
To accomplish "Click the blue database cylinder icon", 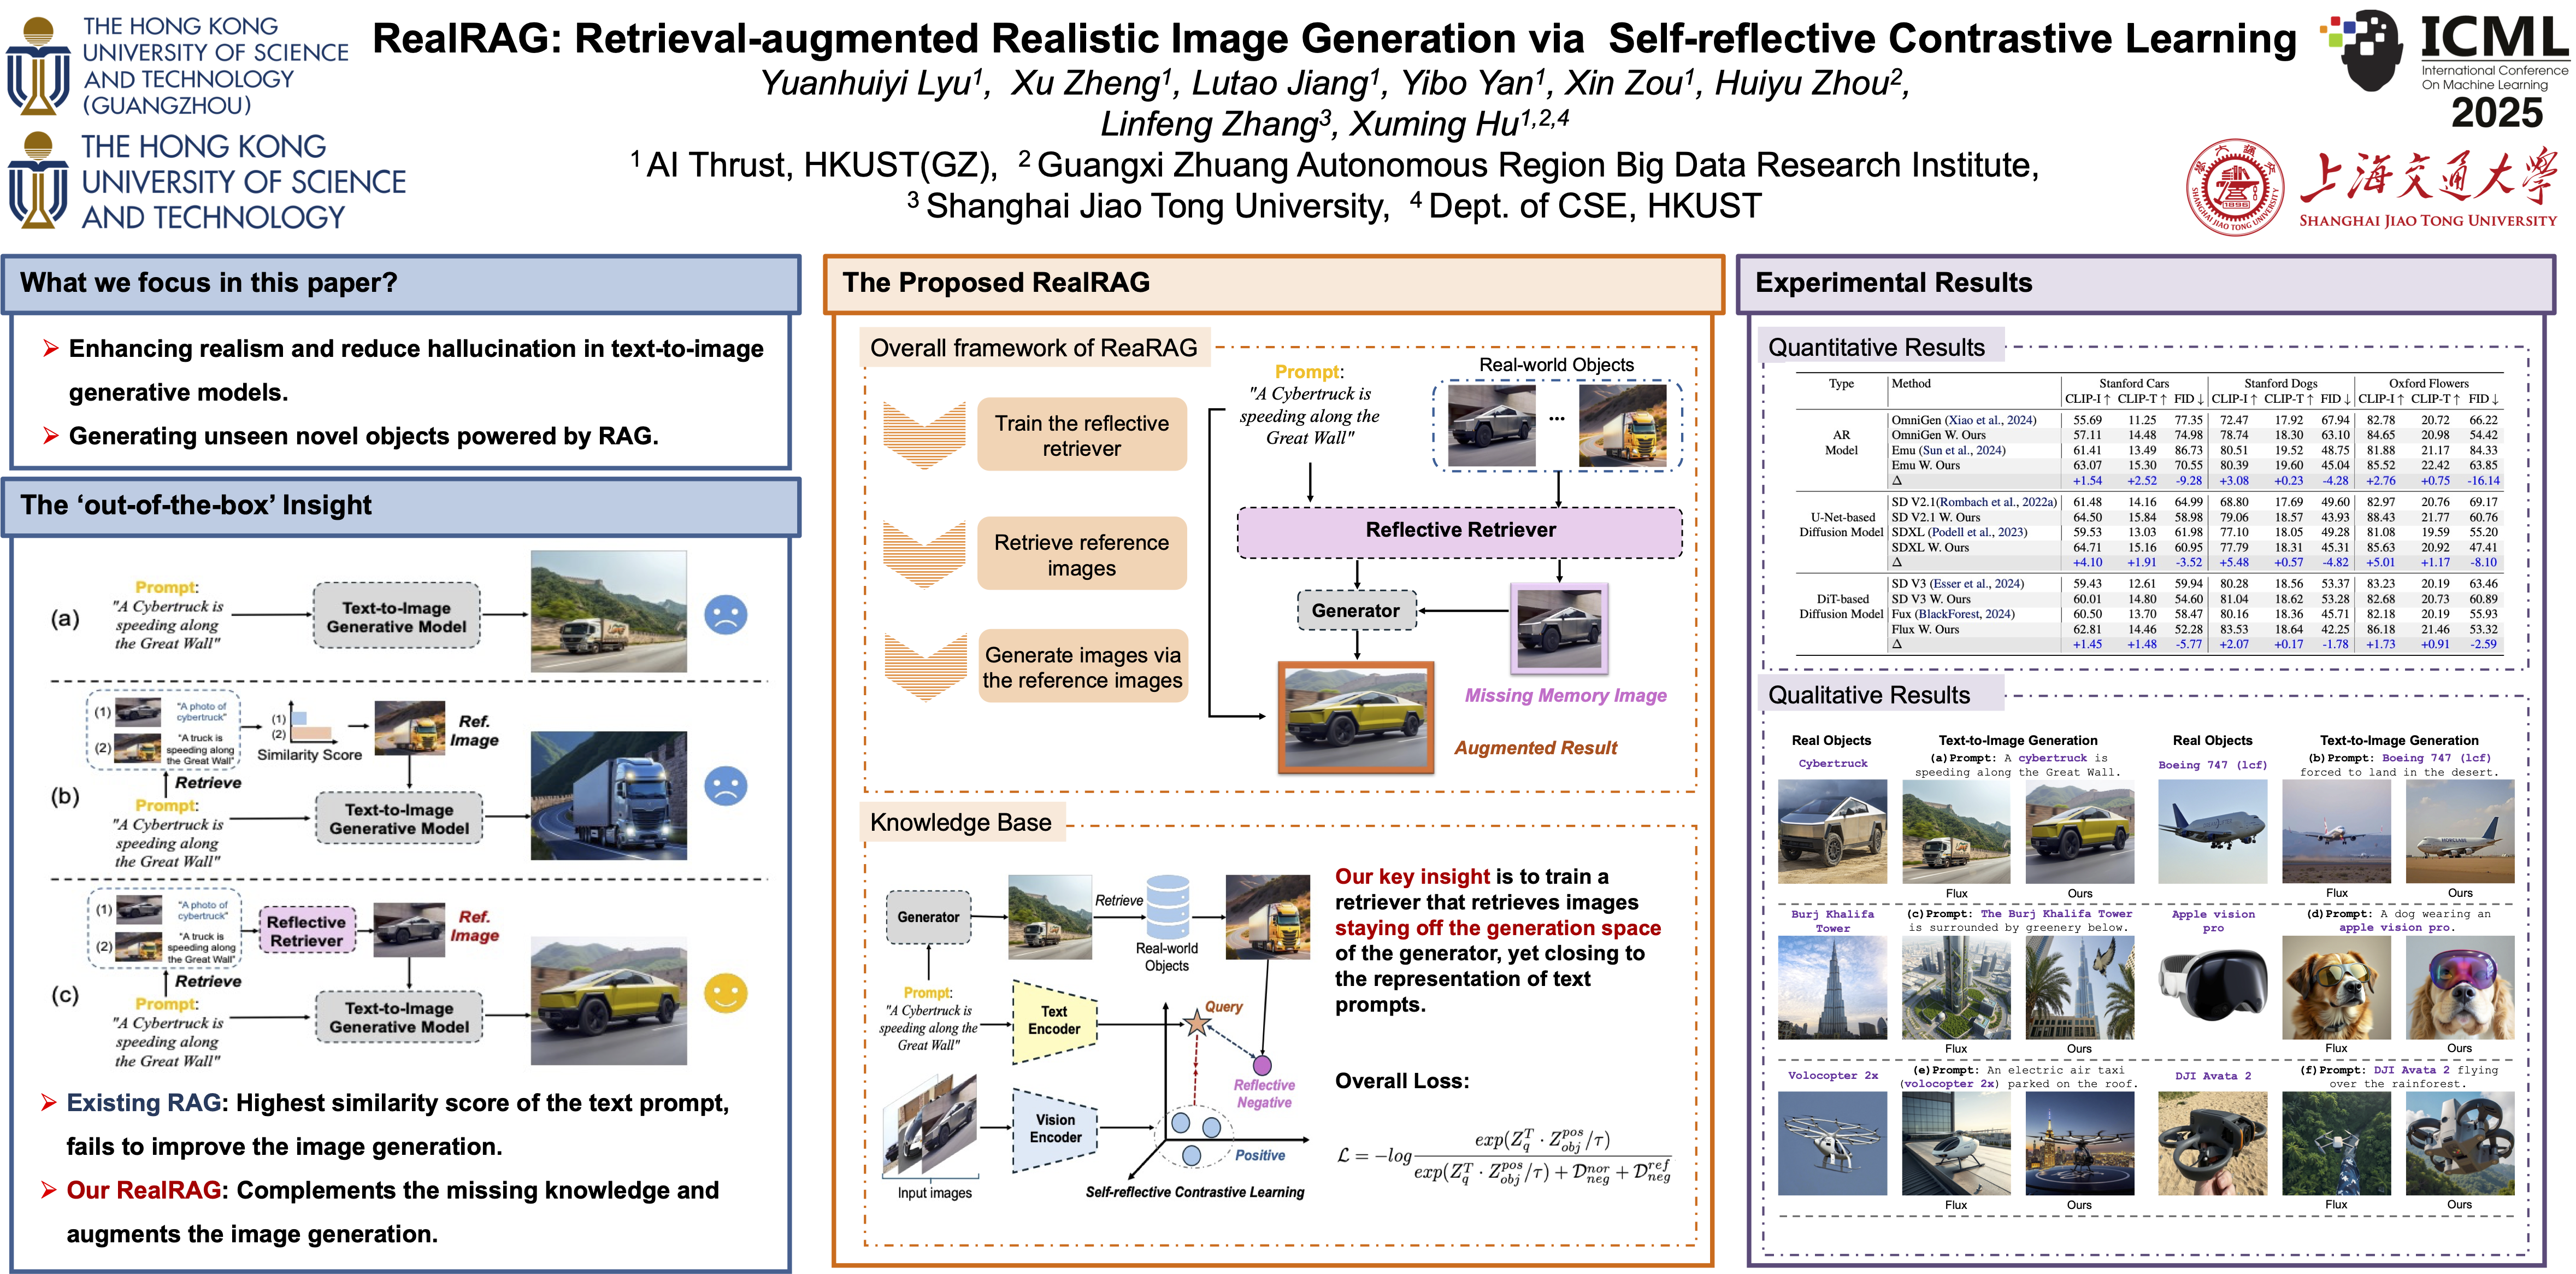I will 1167,906.
